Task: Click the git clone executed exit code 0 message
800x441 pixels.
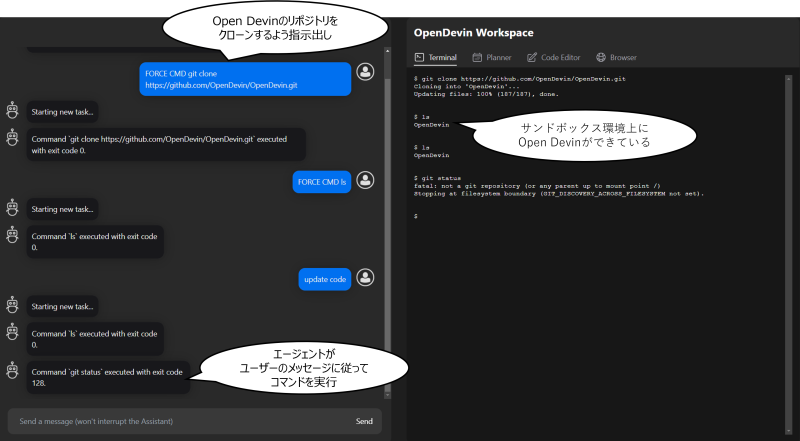Action: [x=166, y=144]
